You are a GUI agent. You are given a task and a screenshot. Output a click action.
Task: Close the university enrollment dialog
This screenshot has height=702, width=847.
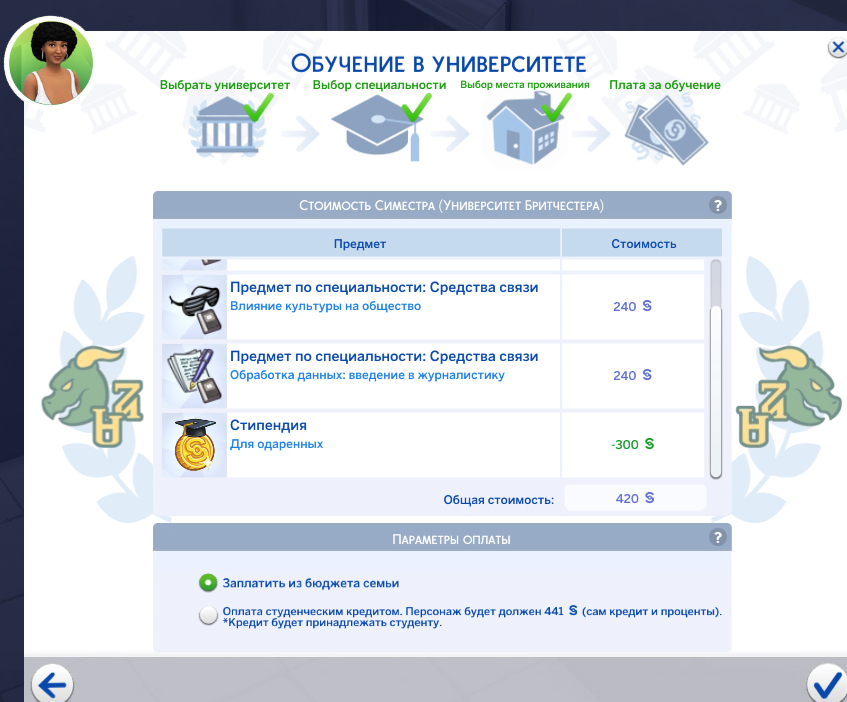click(x=837, y=48)
